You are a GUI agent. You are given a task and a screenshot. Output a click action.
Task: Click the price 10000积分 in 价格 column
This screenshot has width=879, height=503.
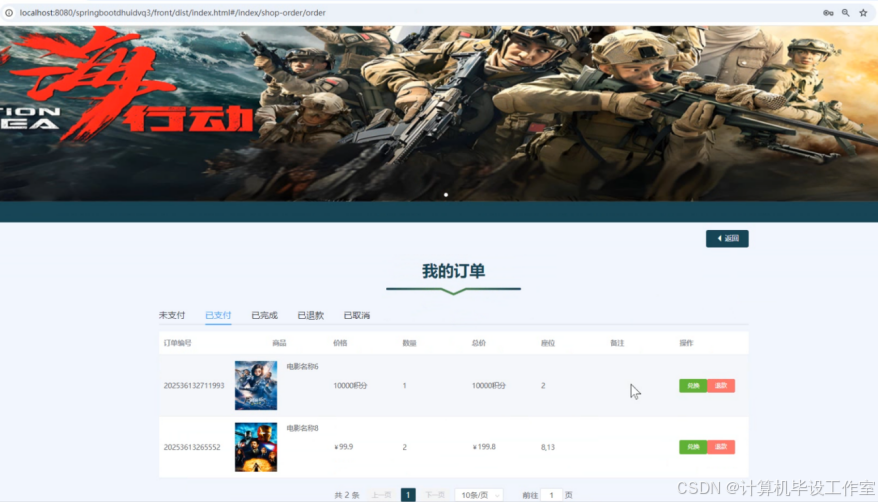(350, 386)
